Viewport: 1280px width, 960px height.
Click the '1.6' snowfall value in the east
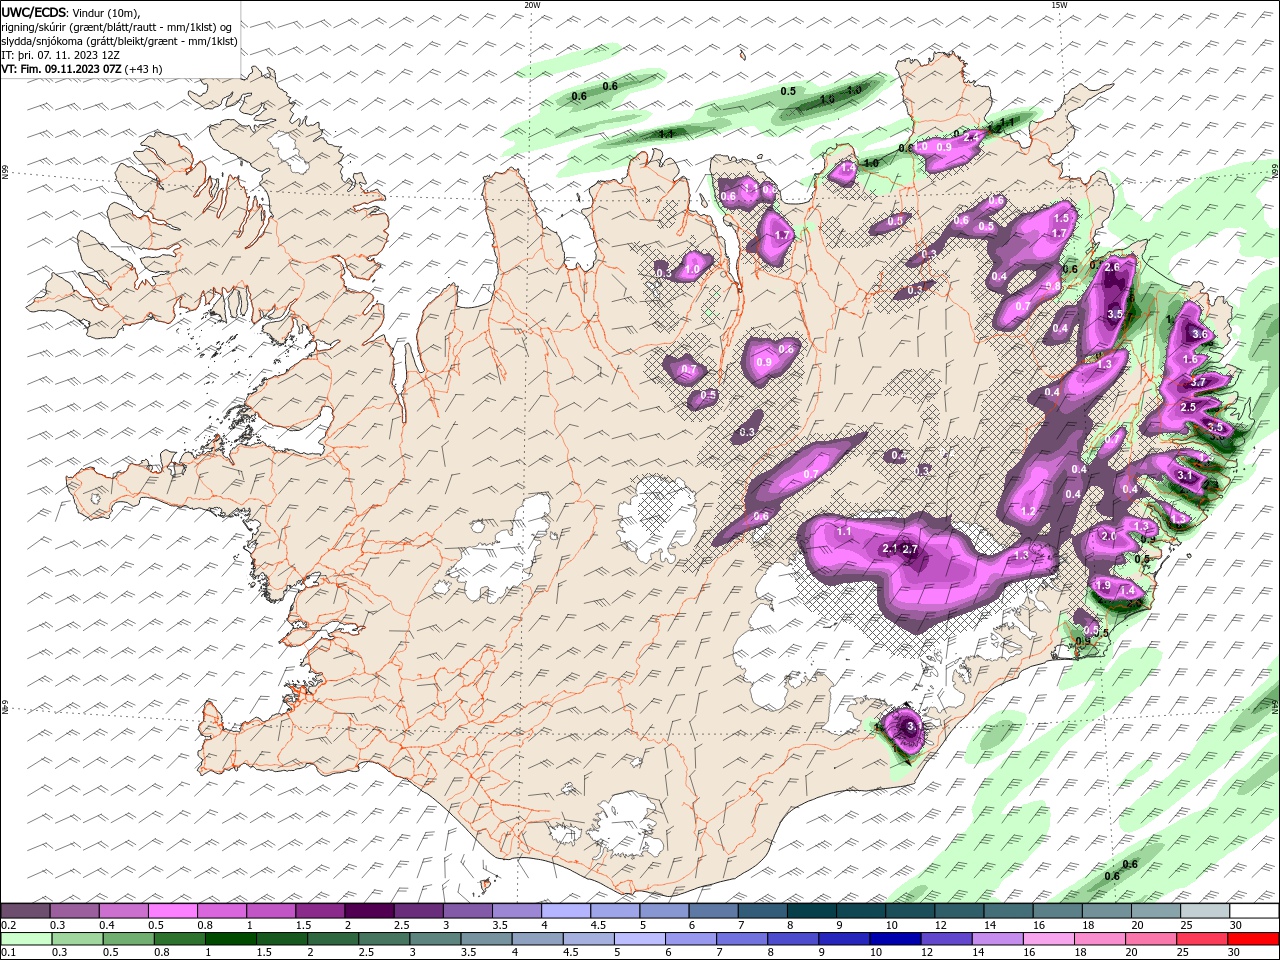coord(1190,359)
